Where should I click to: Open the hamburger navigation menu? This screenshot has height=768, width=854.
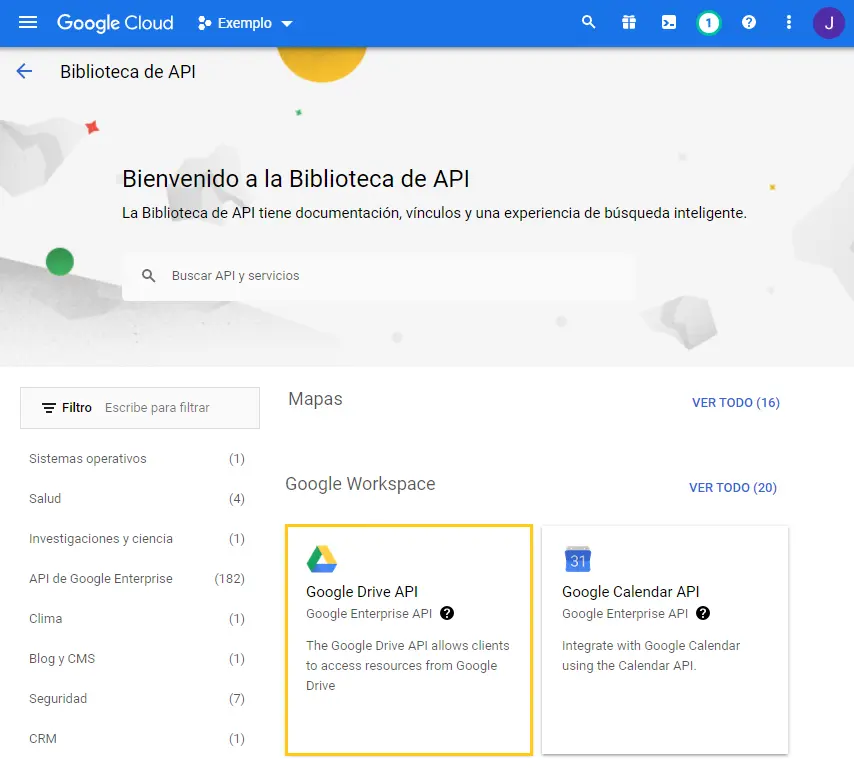coord(28,23)
